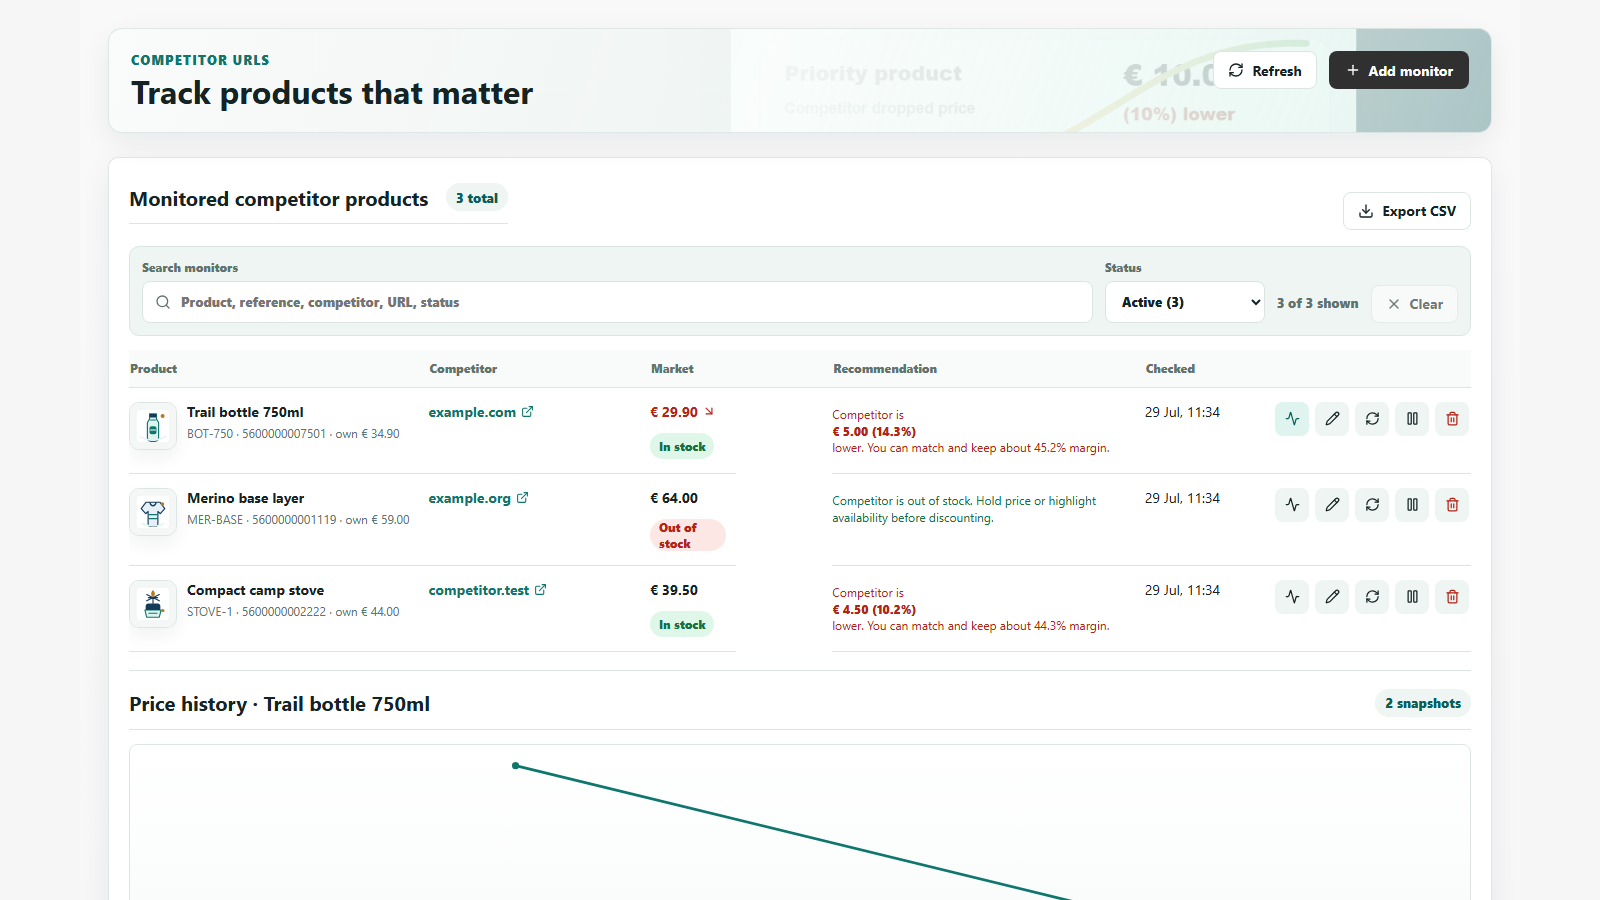Click the Merino base layer product name
This screenshot has width=1600, height=900.
point(245,498)
